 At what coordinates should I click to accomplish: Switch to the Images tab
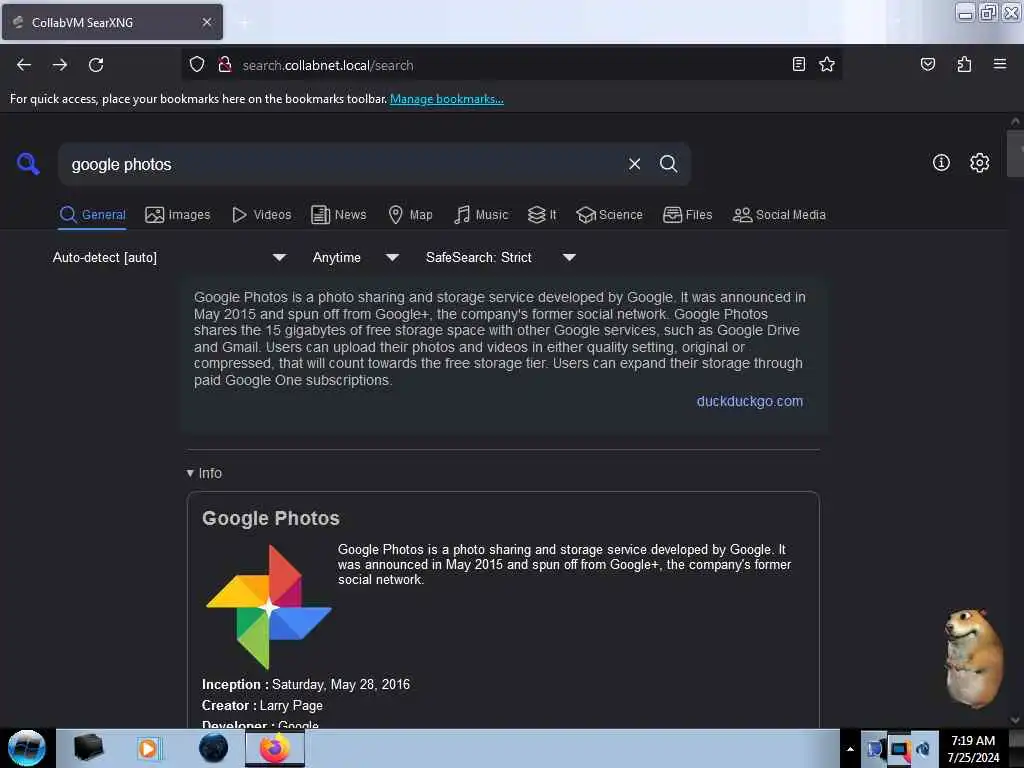178,214
